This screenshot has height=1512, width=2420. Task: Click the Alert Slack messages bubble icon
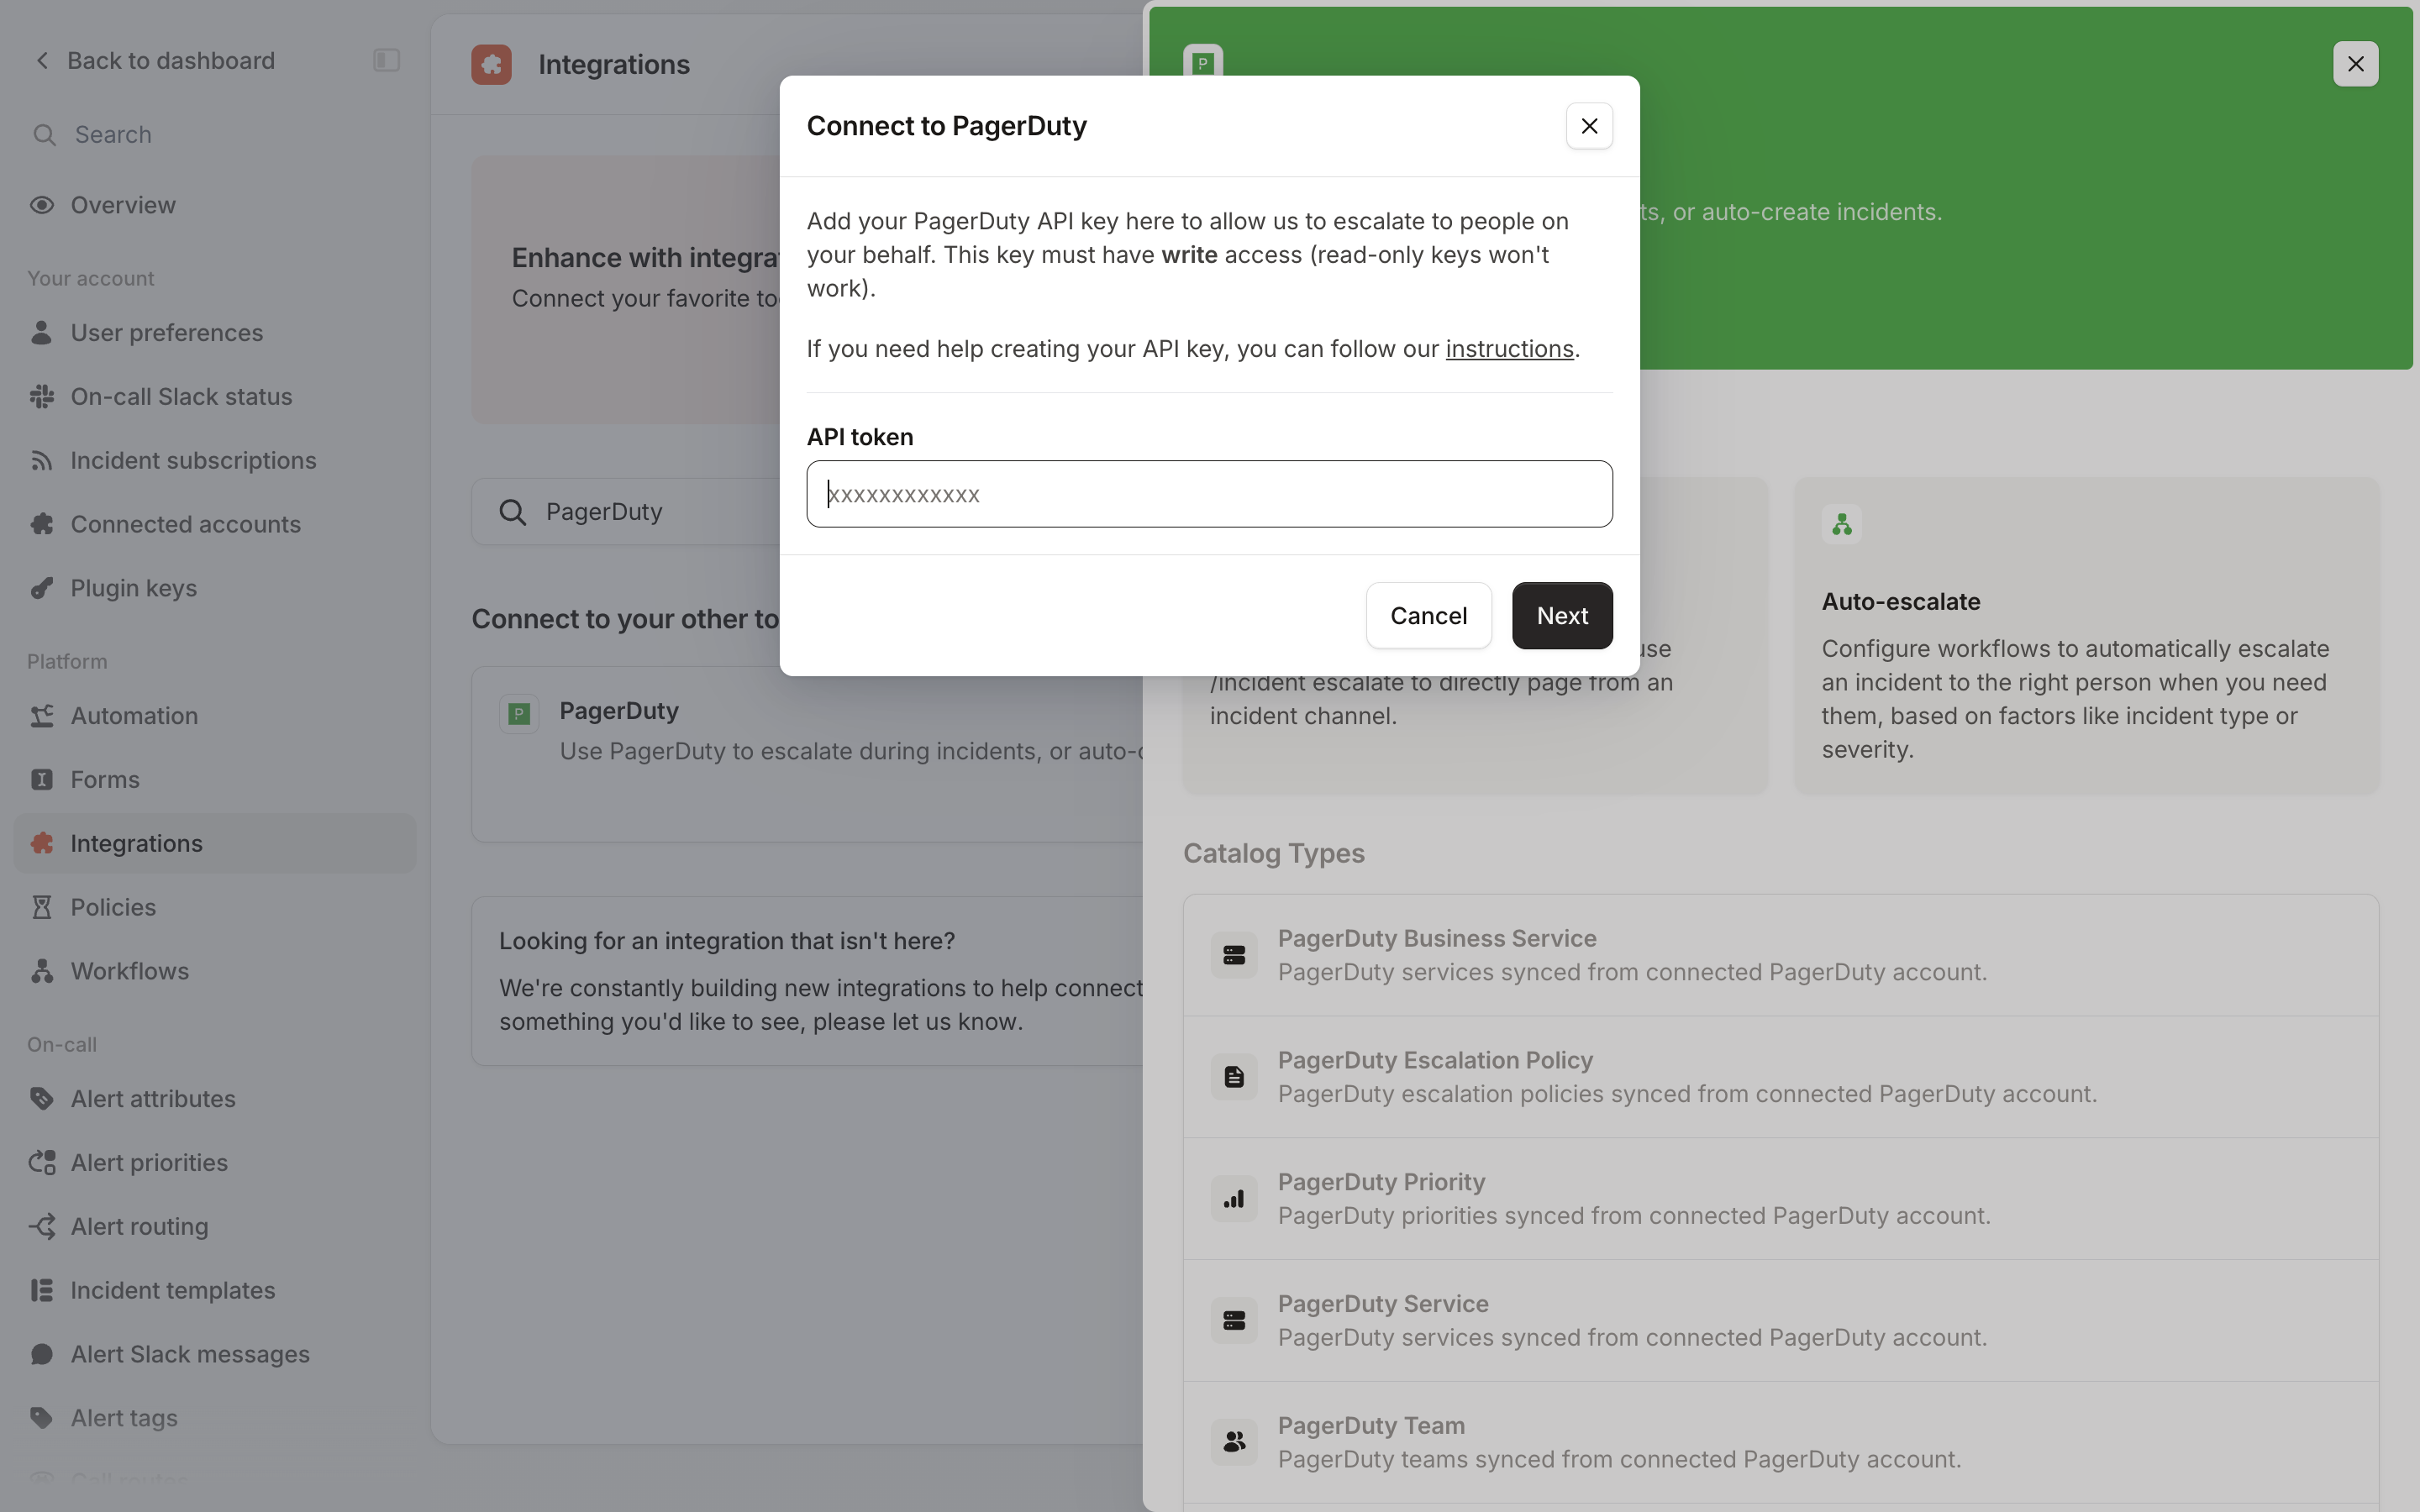point(42,1355)
